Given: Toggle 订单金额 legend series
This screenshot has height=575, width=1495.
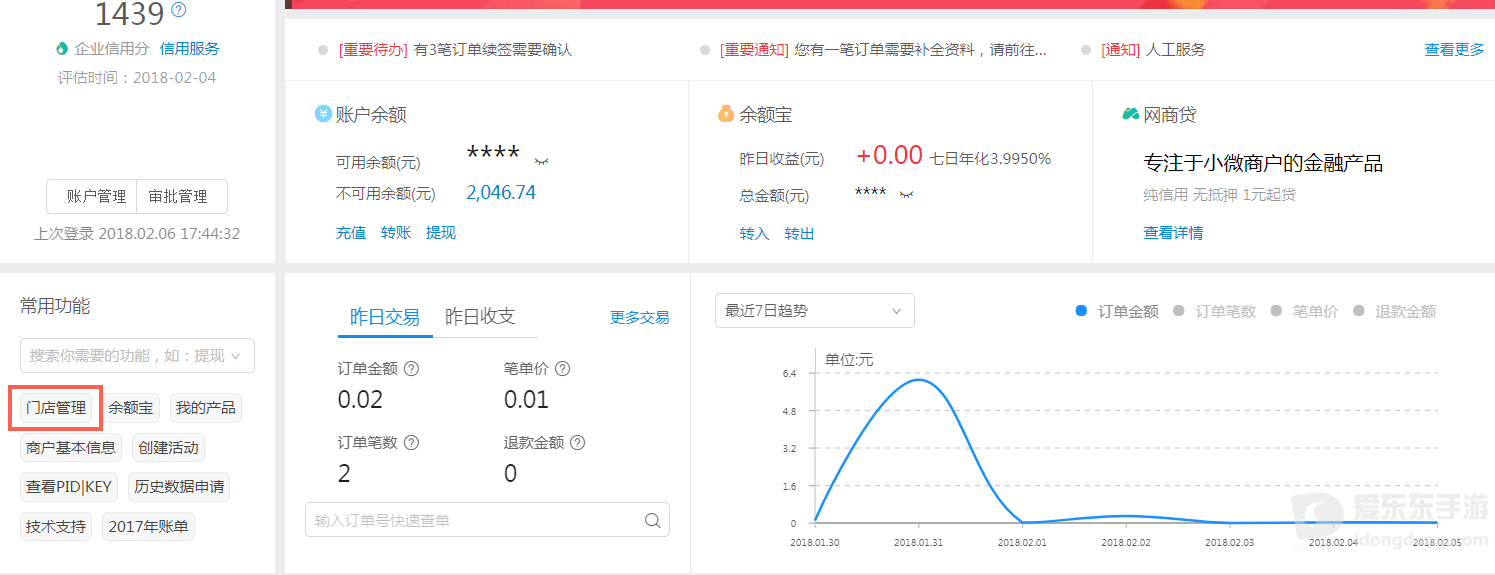Looking at the screenshot, I should tap(1117, 311).
